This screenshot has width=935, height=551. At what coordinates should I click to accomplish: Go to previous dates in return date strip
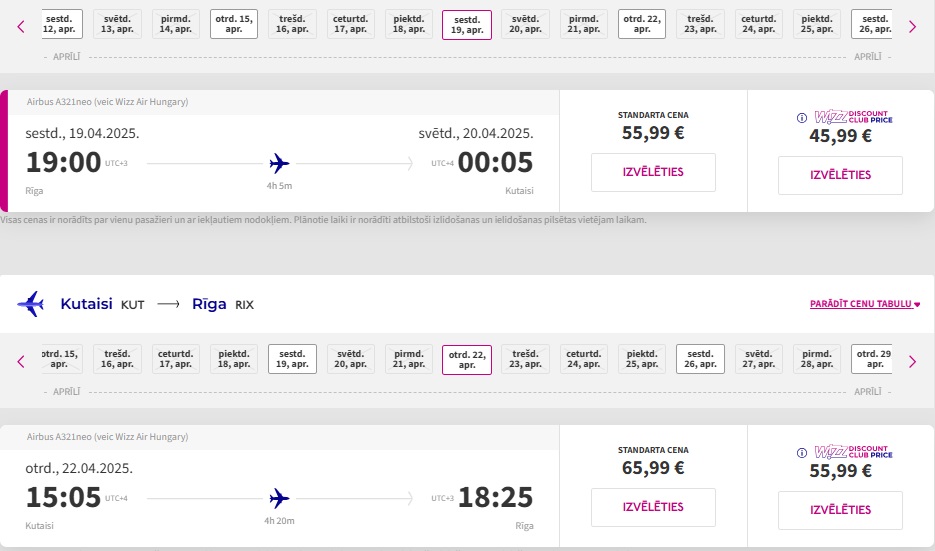click(21, 361)
